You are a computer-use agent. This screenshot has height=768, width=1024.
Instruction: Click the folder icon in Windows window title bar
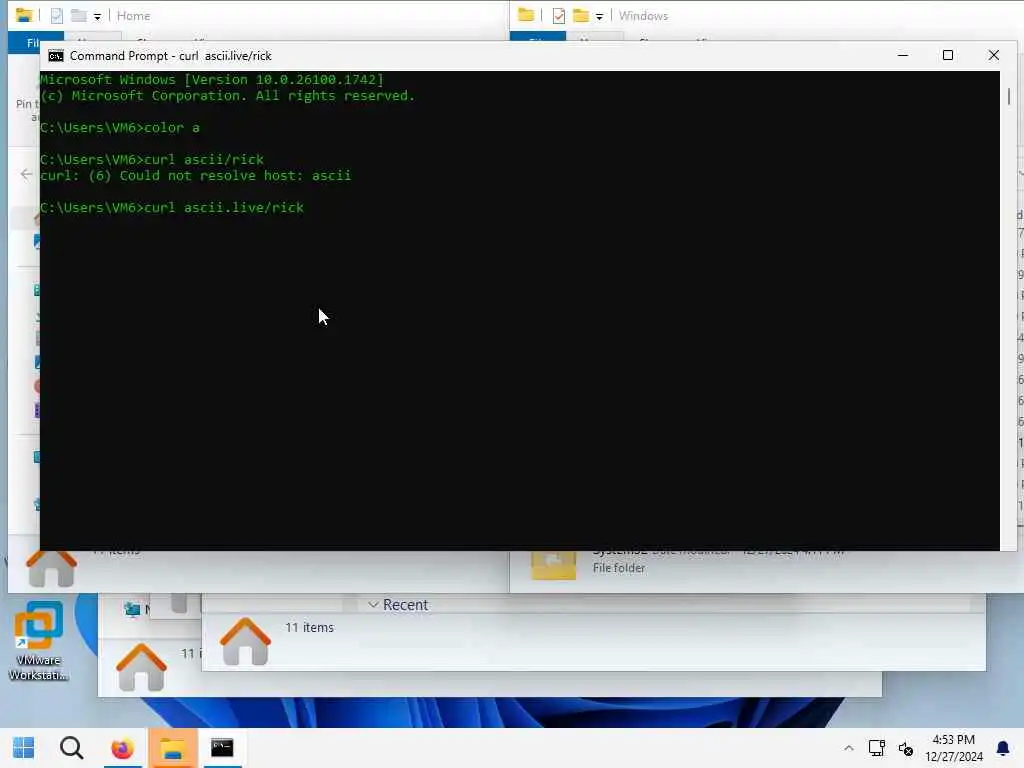(x=526, y=14)
